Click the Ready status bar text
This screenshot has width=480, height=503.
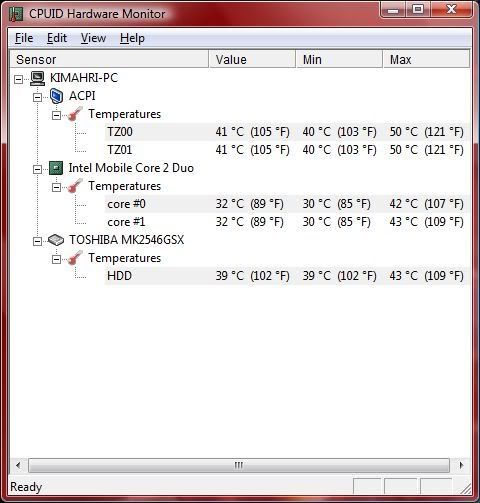[x=26, y=487]
